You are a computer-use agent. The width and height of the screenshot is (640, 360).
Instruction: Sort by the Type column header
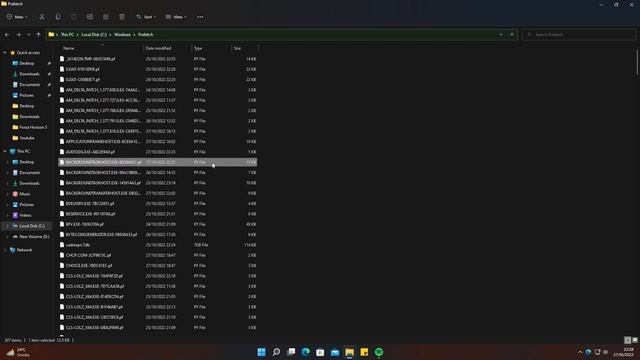tap(211, 48)
